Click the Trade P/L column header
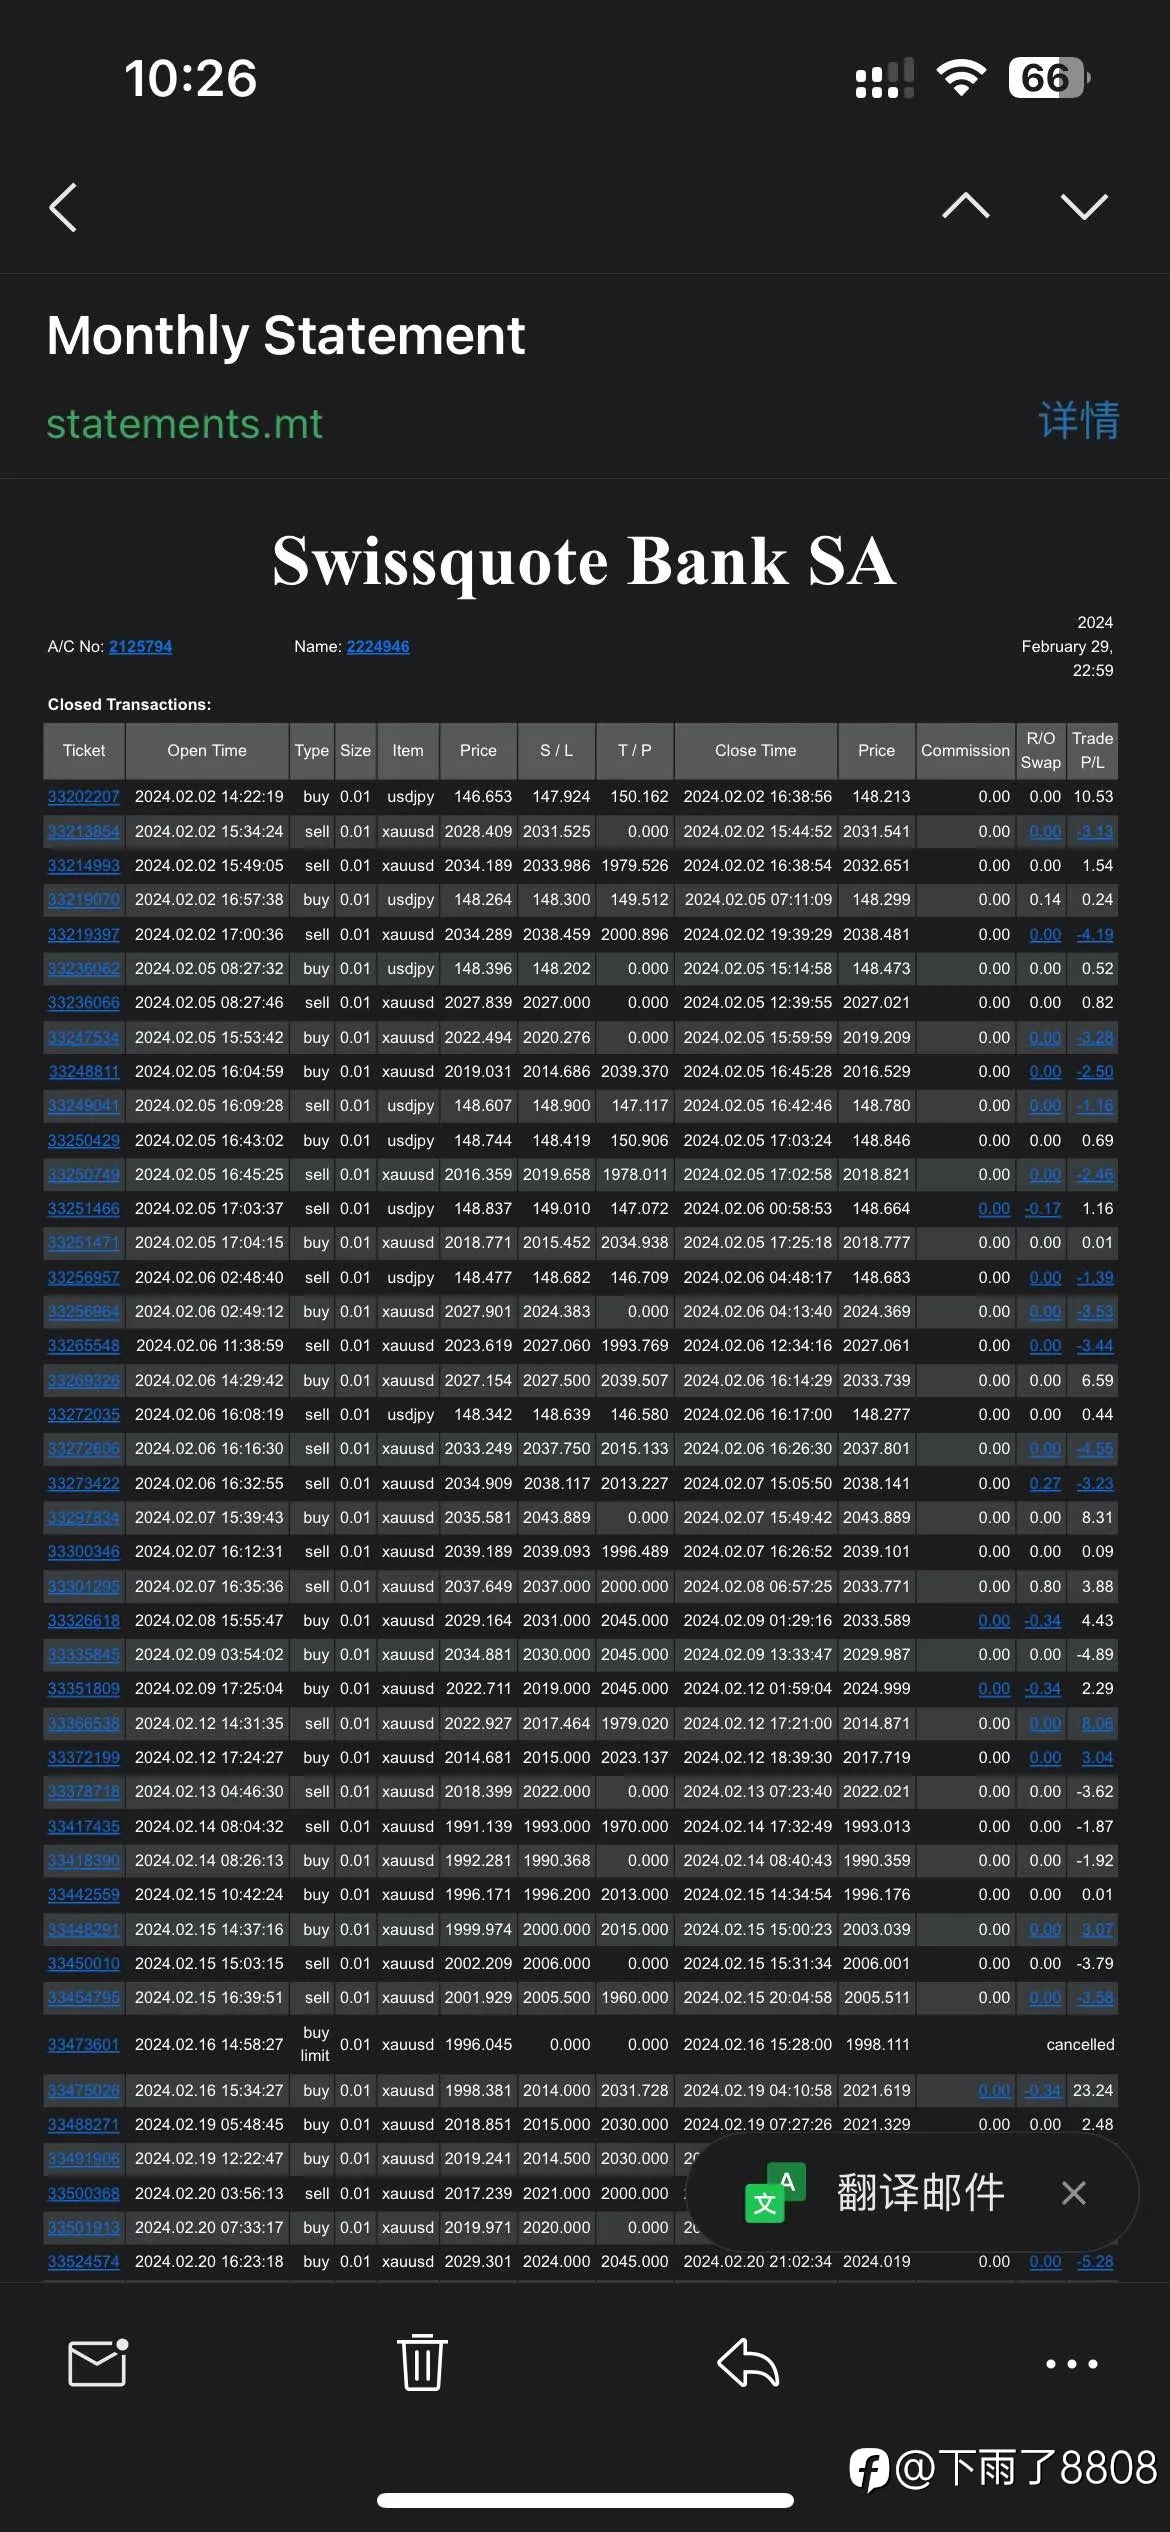Screen dimensions: 1170x2532 [1092, 751]
